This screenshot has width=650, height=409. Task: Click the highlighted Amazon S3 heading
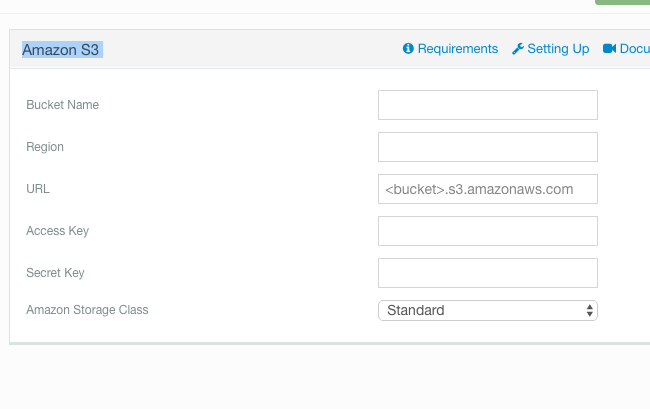point(61,50)
